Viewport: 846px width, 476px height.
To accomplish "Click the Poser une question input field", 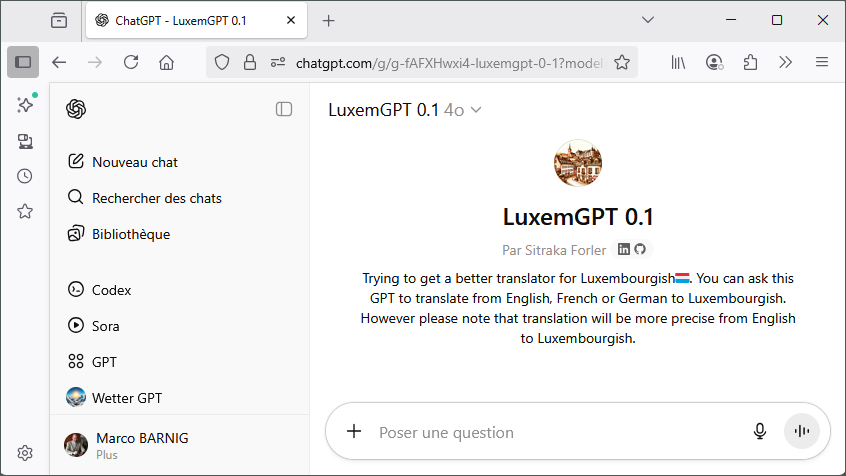I will pos(550,432).
